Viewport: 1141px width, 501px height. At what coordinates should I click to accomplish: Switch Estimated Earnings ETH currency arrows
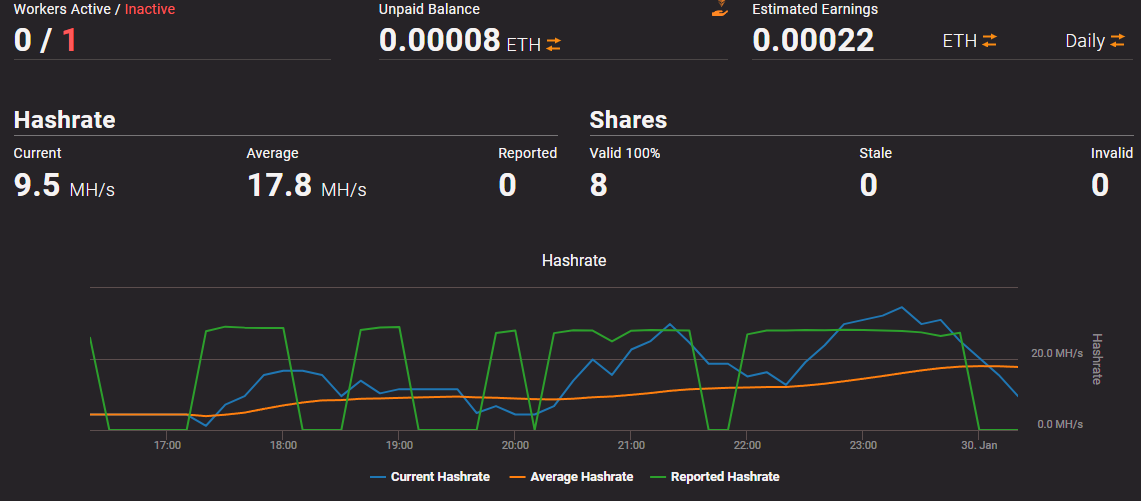coord(989,41)
